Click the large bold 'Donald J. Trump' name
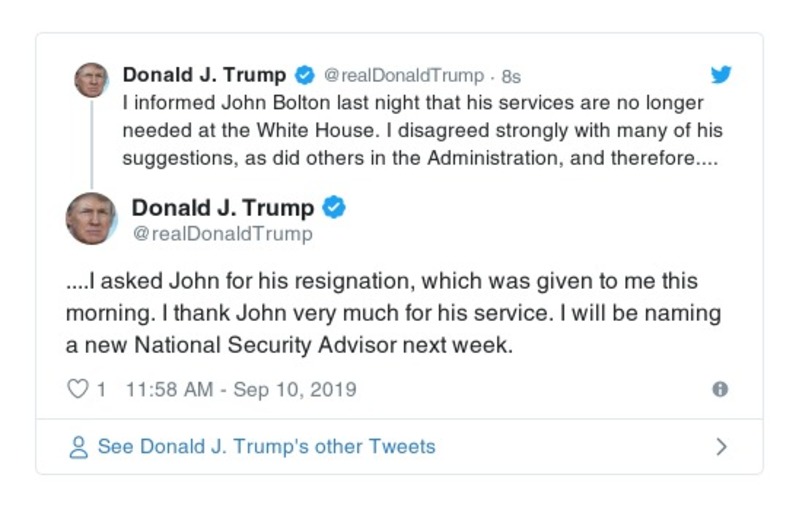The image size is (799, 513). (223, 208)
